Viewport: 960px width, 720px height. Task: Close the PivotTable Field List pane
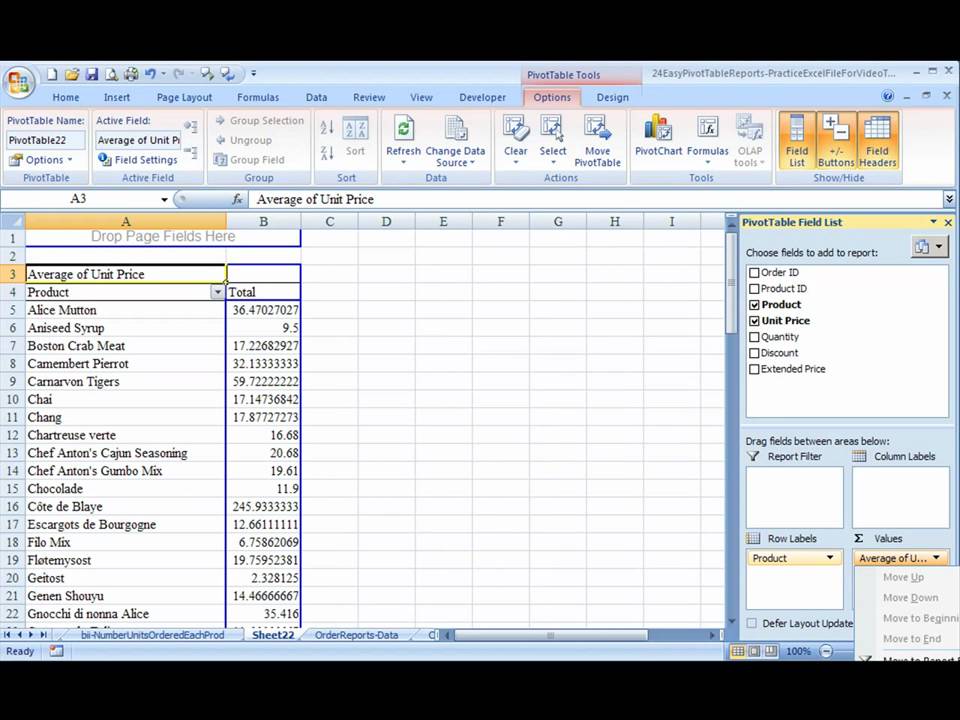(948, 222)
